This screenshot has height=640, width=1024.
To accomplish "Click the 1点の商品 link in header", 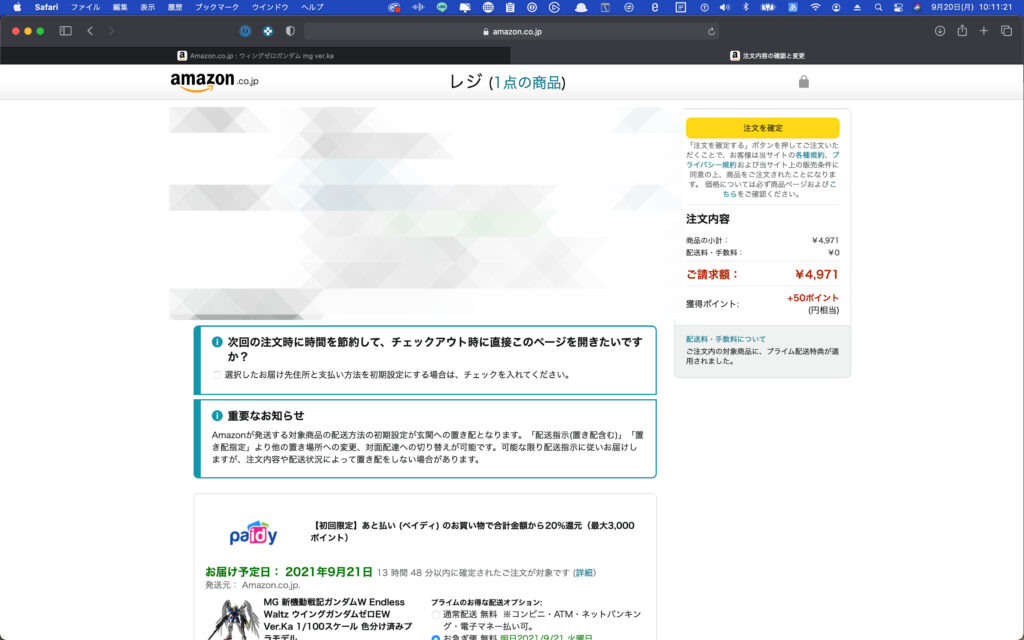I will pyautogui.click(x=527, y=82).
